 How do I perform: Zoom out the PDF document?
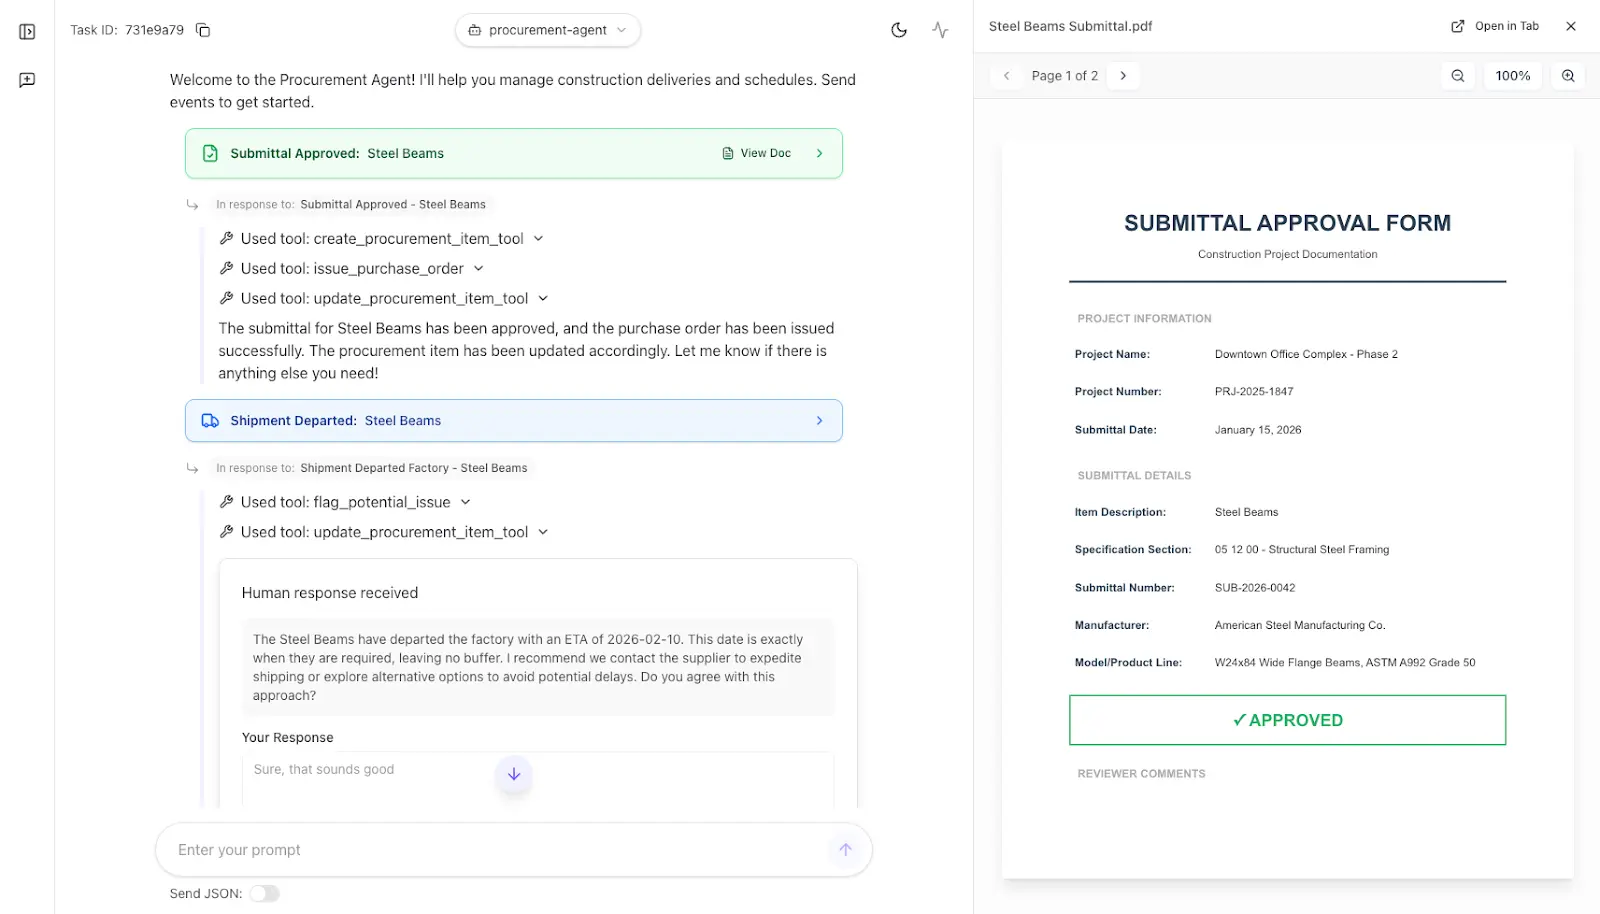pyautogui.click(x=1458, y=76)
